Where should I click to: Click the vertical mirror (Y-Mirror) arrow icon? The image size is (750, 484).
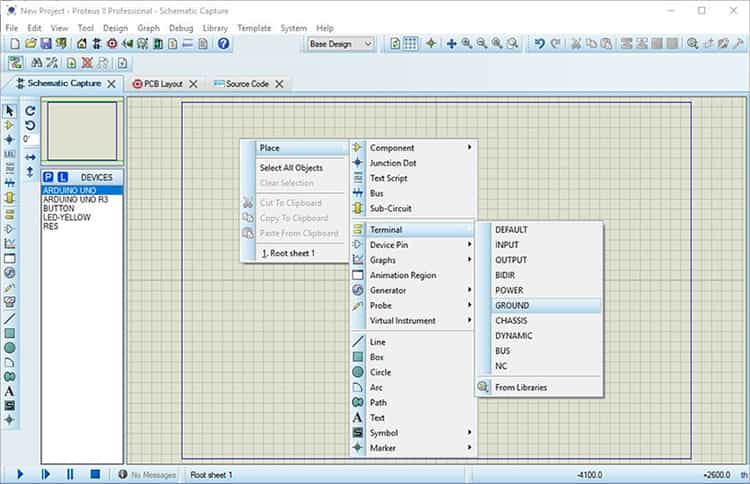pos(30,172)
